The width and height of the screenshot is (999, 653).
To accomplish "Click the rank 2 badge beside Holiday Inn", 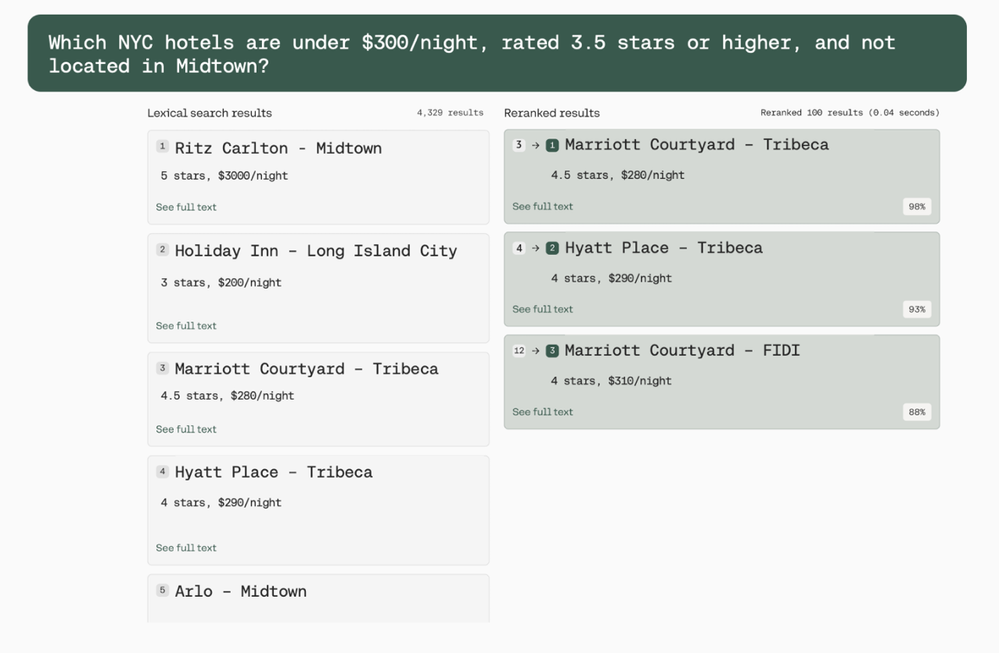I will (162, 249).
